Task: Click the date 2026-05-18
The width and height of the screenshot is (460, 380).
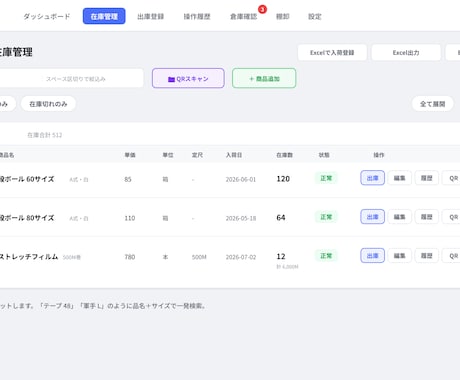Action: coord(241,218)
